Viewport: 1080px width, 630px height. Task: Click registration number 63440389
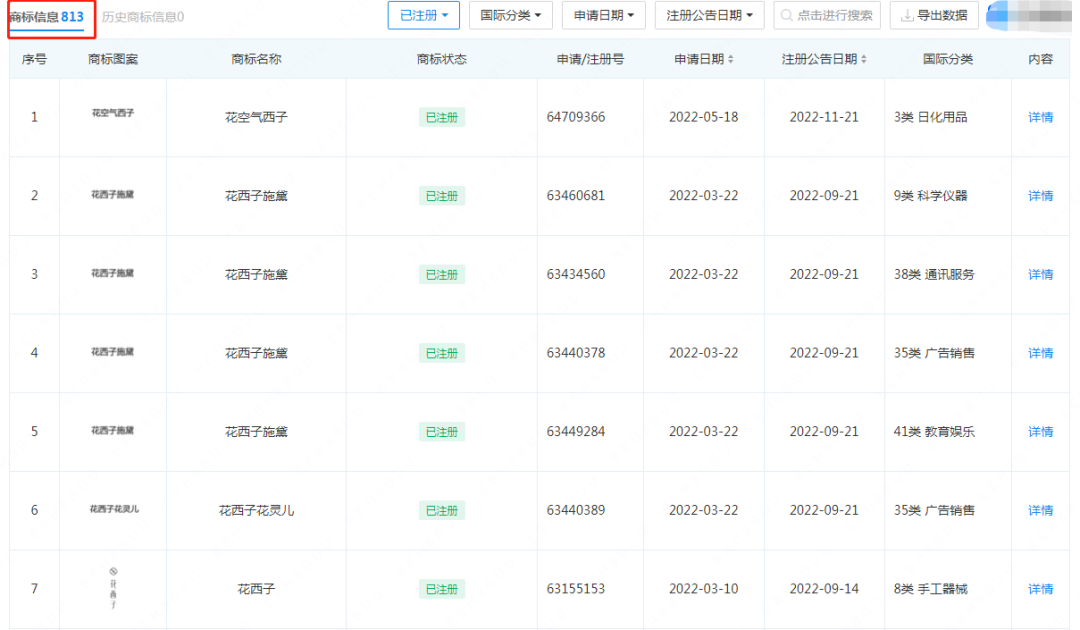(x=576, y=510)
